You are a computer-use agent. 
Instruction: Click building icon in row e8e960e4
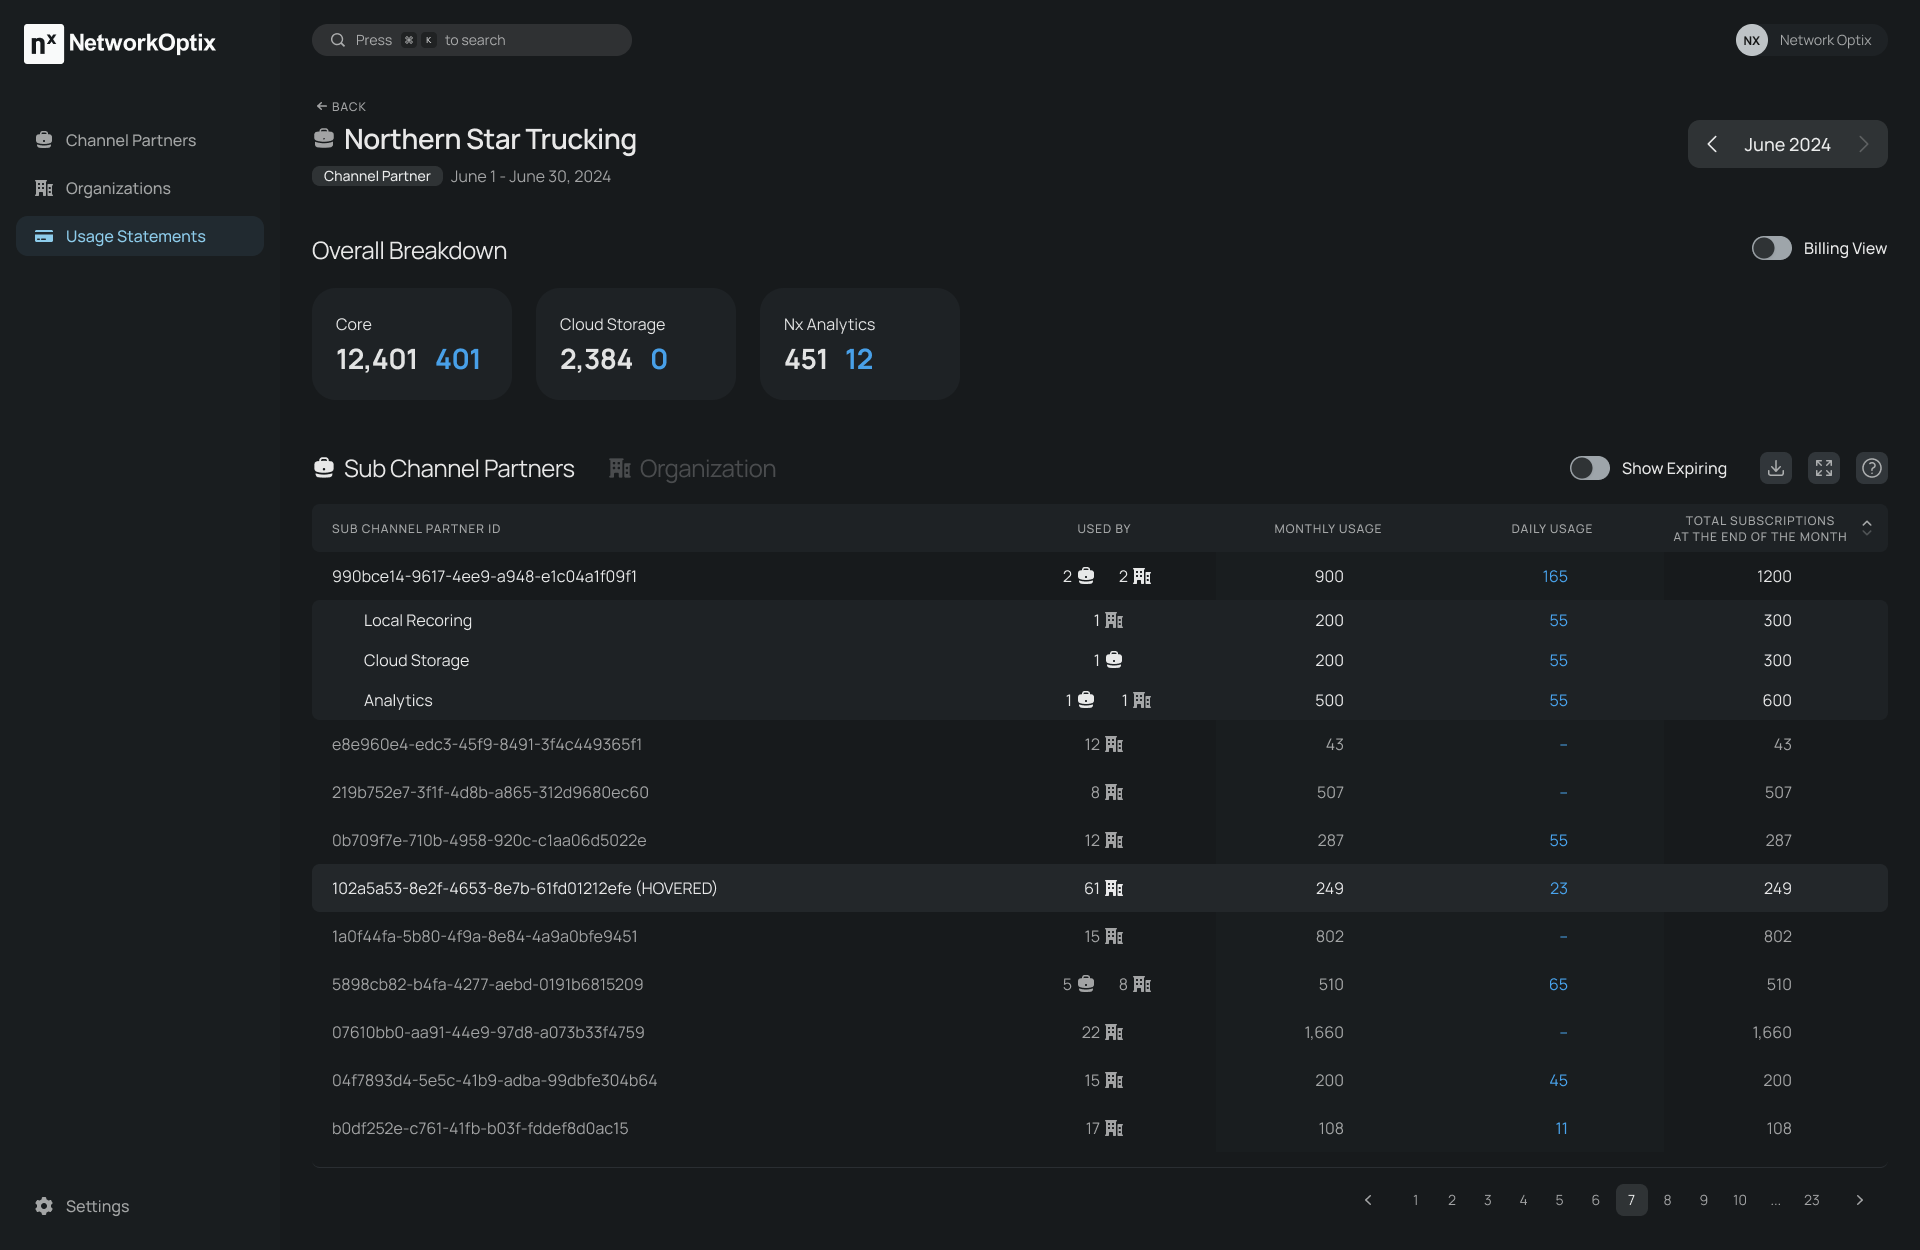1114,744
